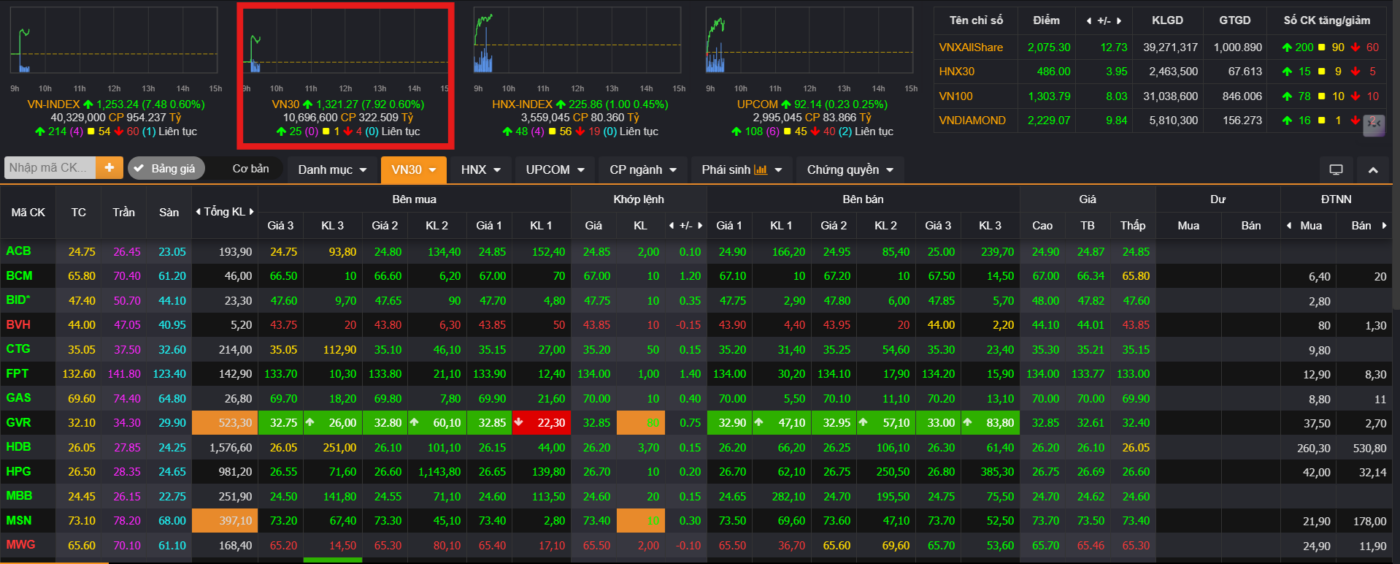Open the Danh mục dropdown
This screenshot has width=1400, height=564.
click(333, 169)
